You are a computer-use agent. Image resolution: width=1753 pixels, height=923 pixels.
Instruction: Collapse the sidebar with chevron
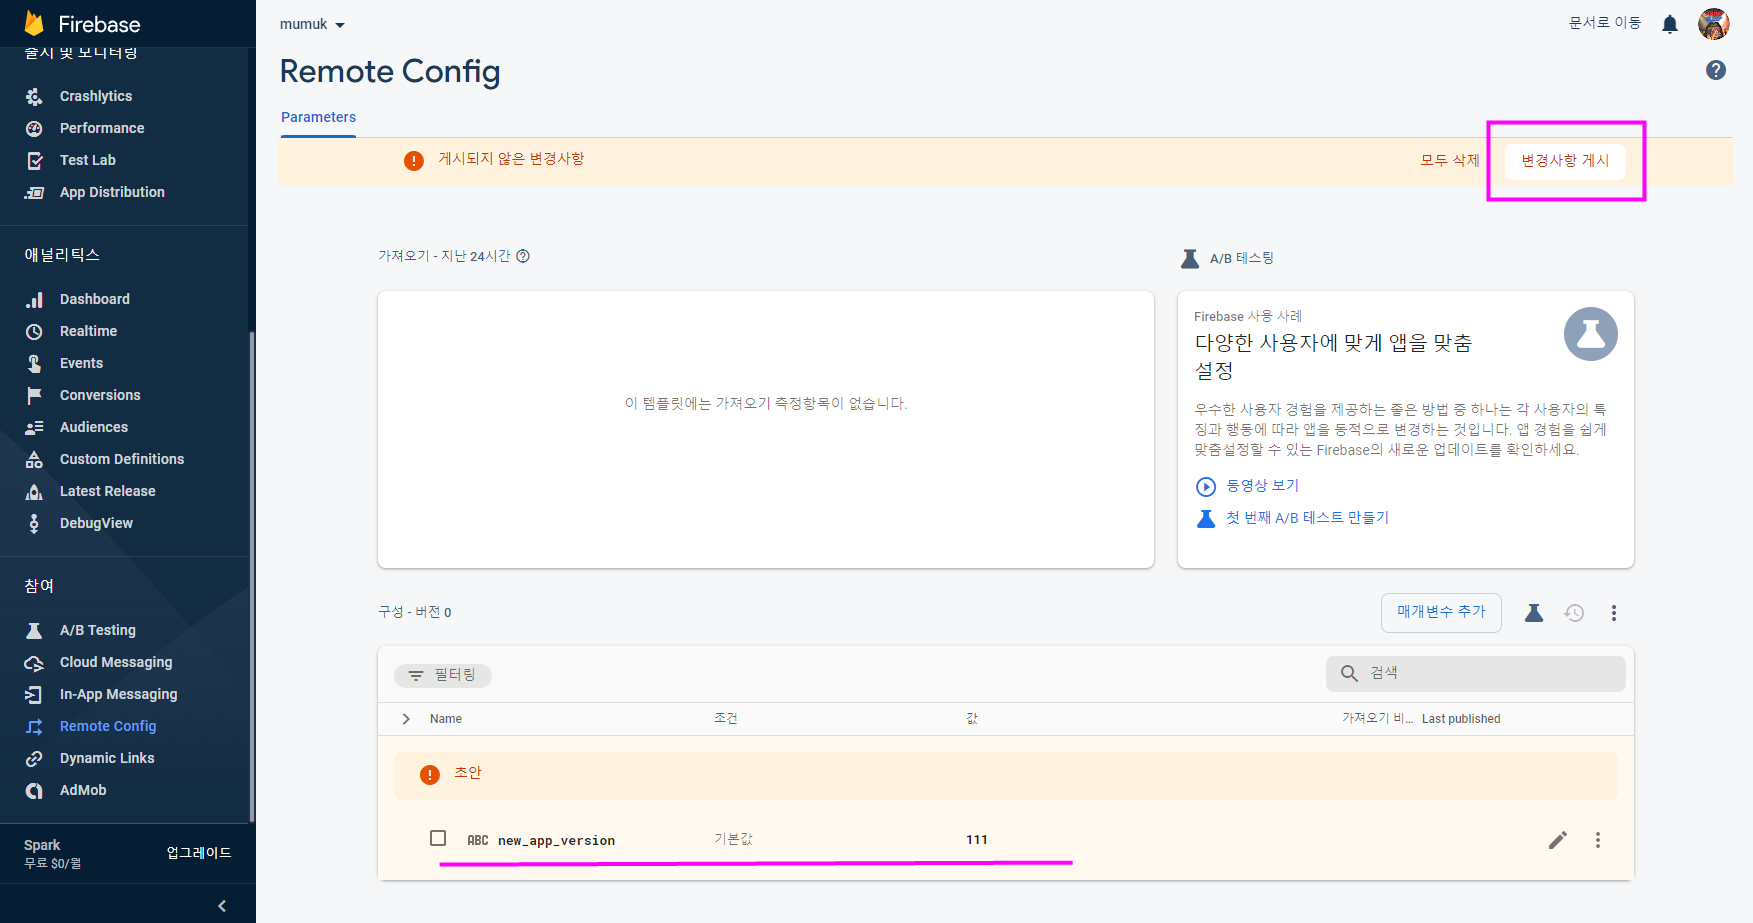[x=222, y=906]
